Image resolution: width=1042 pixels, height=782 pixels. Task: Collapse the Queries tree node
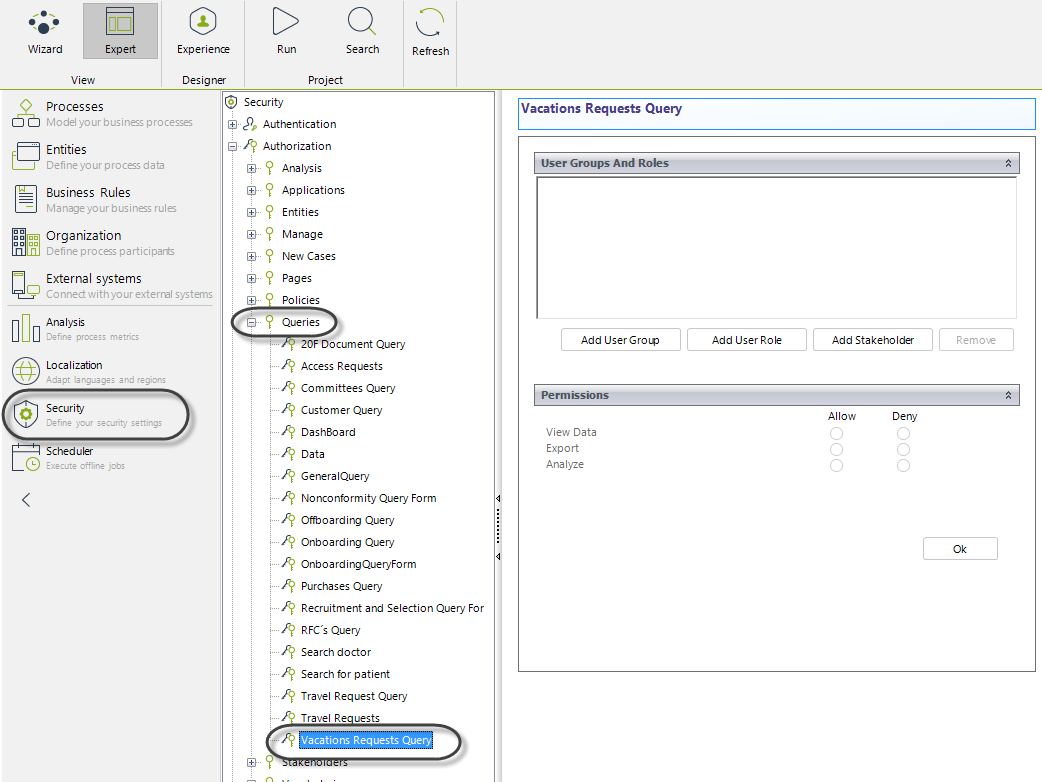[252, 323]
